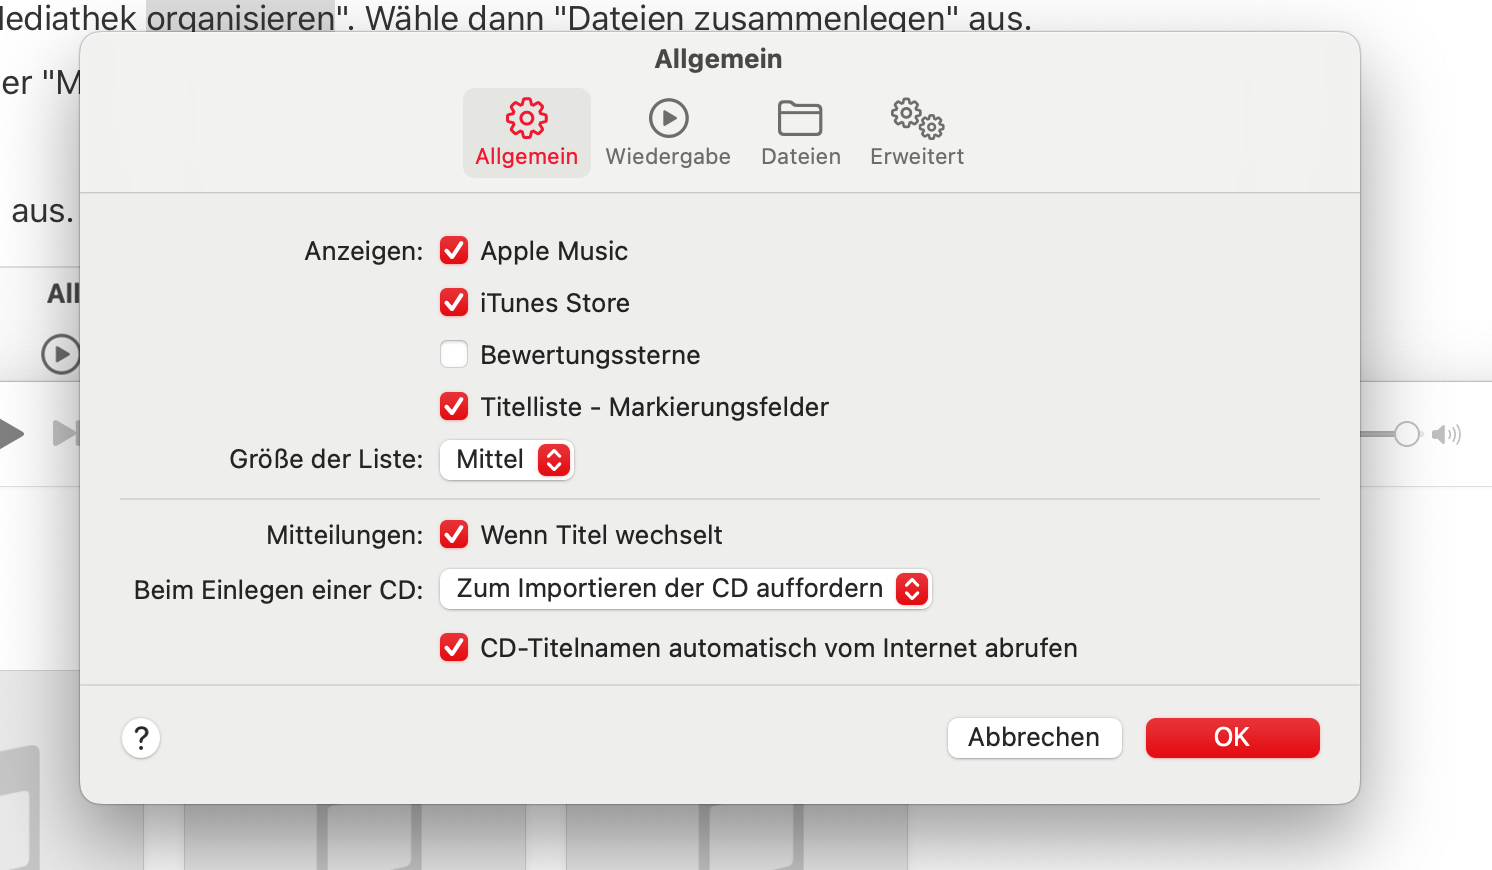The image size is (1492, 870).
Task: Click the volume speaker icon
Action: coord(1446,434)
